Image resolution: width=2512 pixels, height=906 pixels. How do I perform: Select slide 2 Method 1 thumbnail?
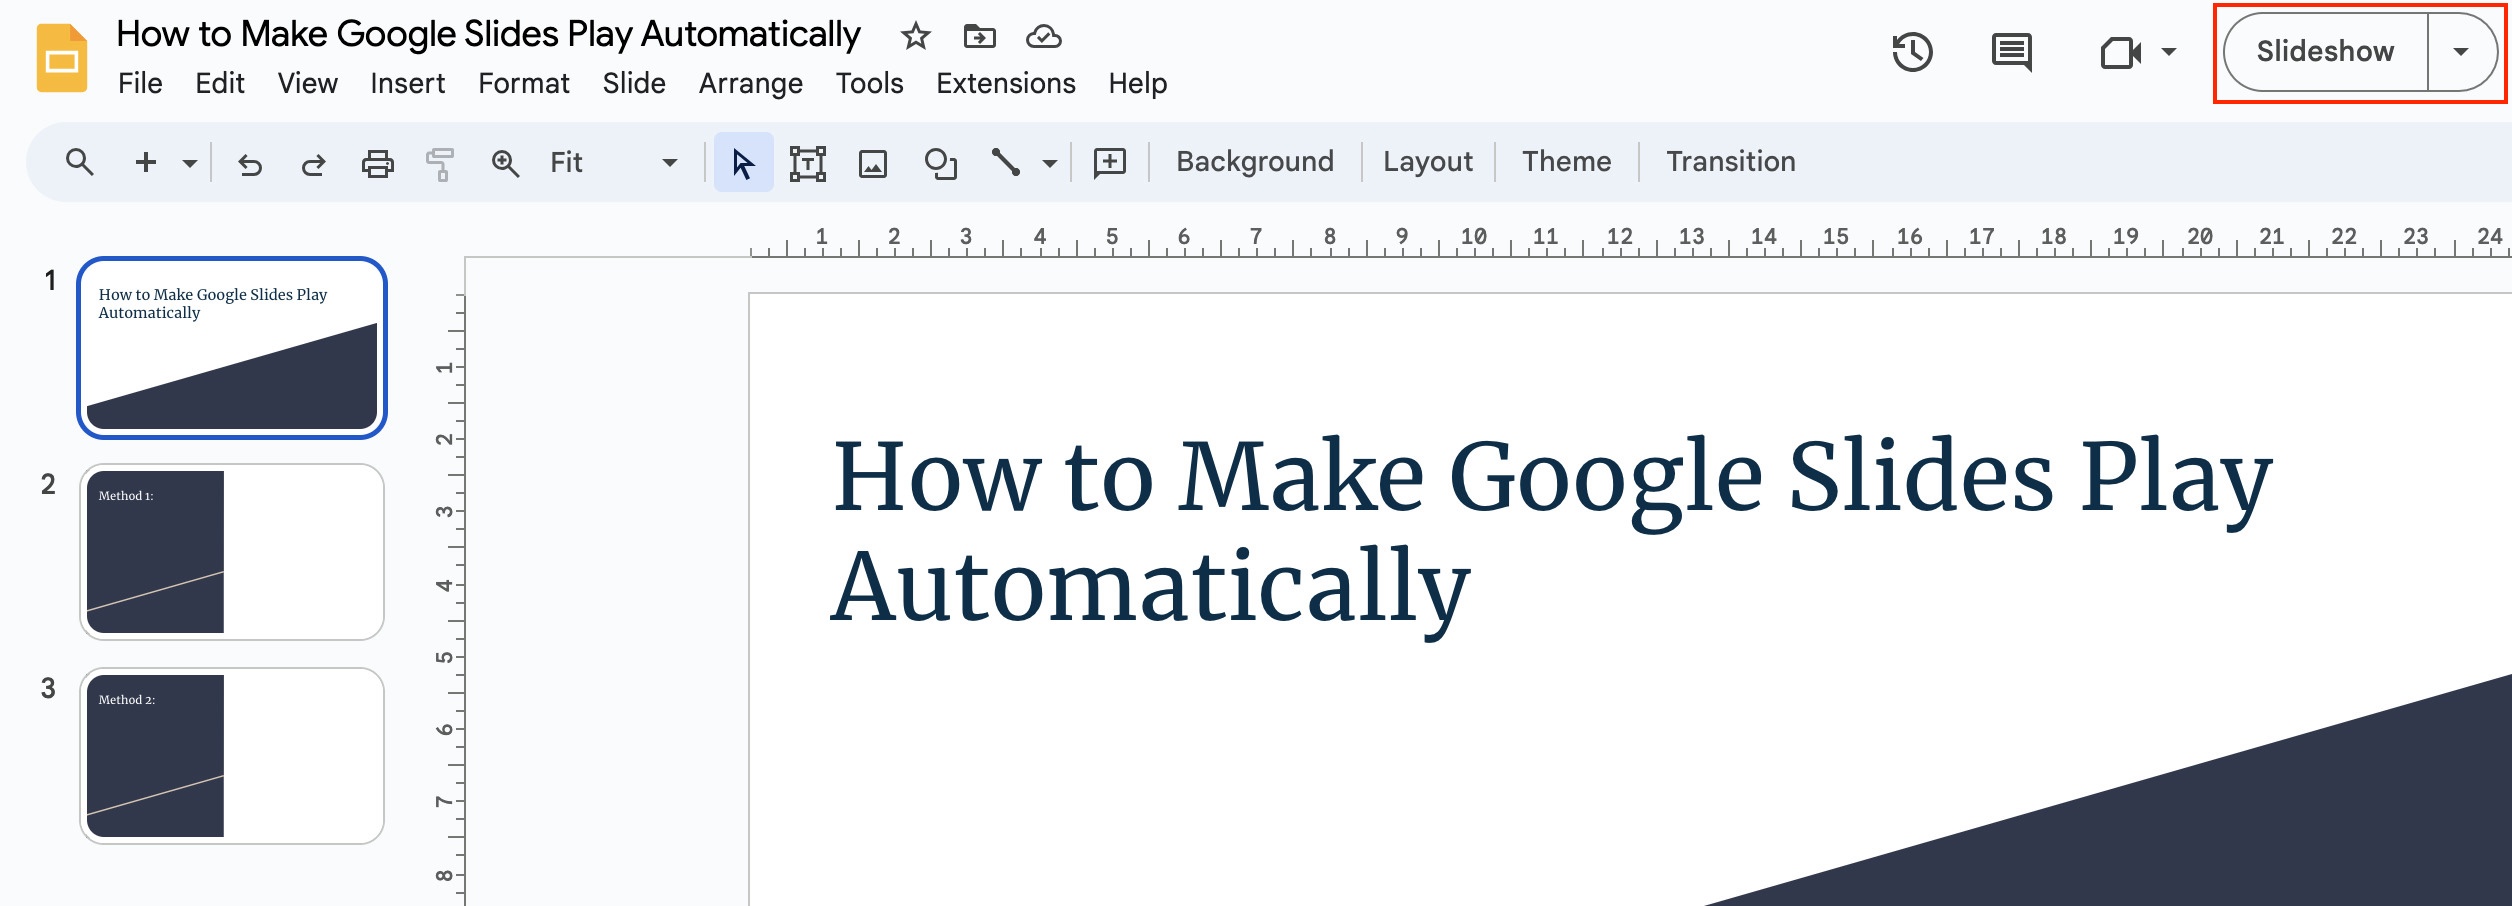click(232, 552)
